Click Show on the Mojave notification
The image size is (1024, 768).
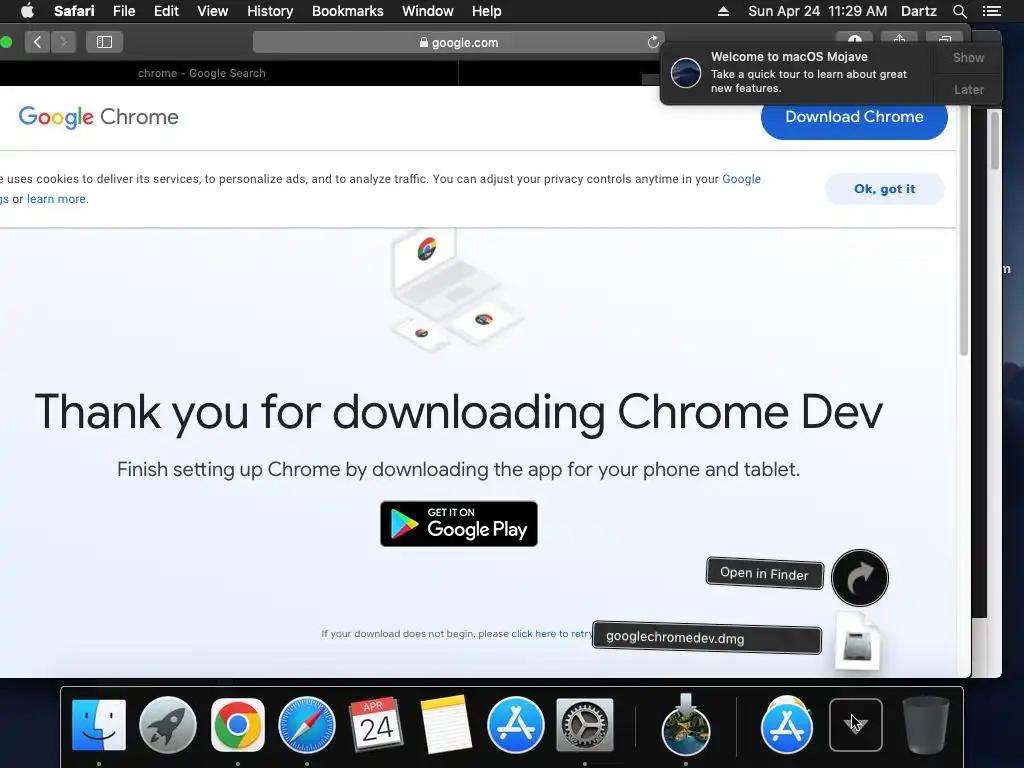point(968,57)
